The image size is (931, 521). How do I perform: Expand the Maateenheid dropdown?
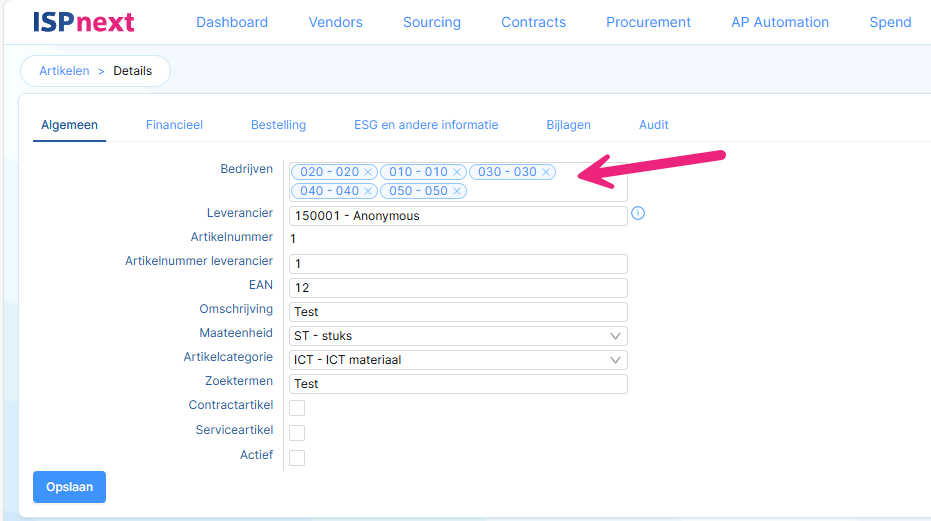point(458,336)
